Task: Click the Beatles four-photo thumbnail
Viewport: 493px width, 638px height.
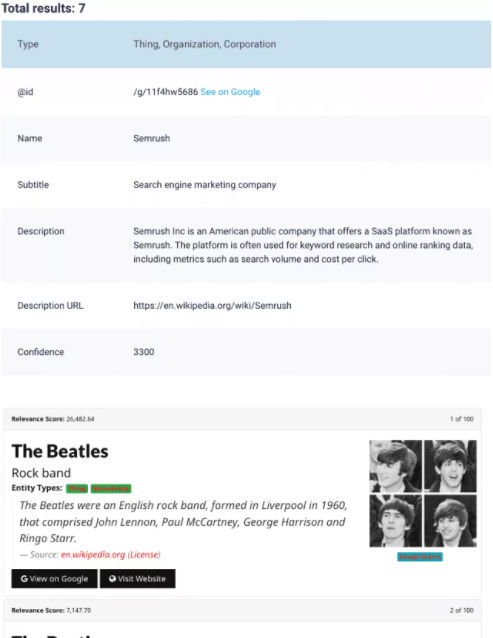Action: 423,494
